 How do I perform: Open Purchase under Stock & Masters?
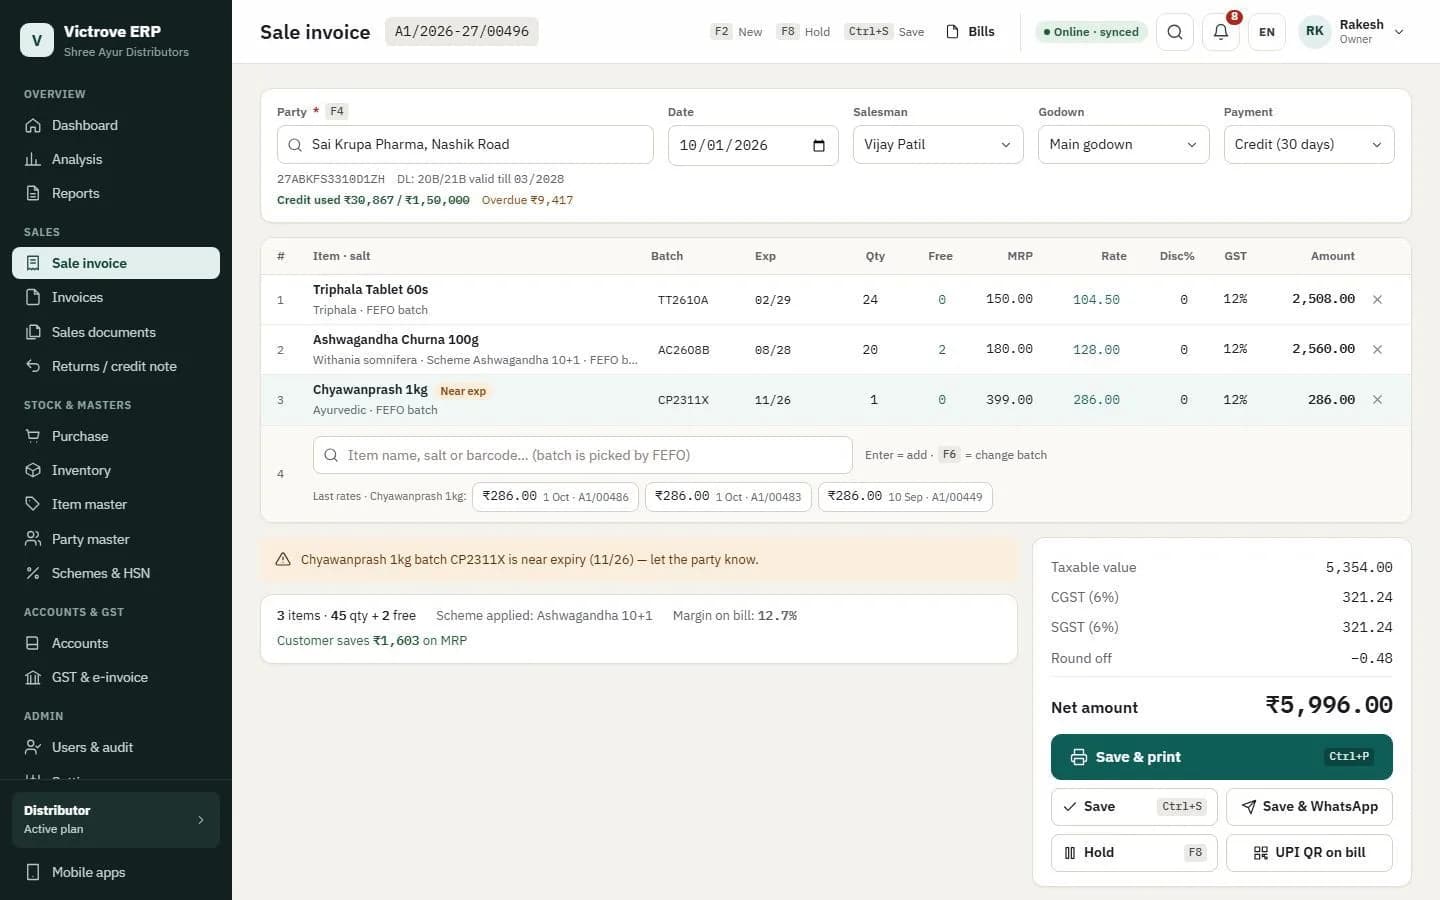(x=116, y=436)
